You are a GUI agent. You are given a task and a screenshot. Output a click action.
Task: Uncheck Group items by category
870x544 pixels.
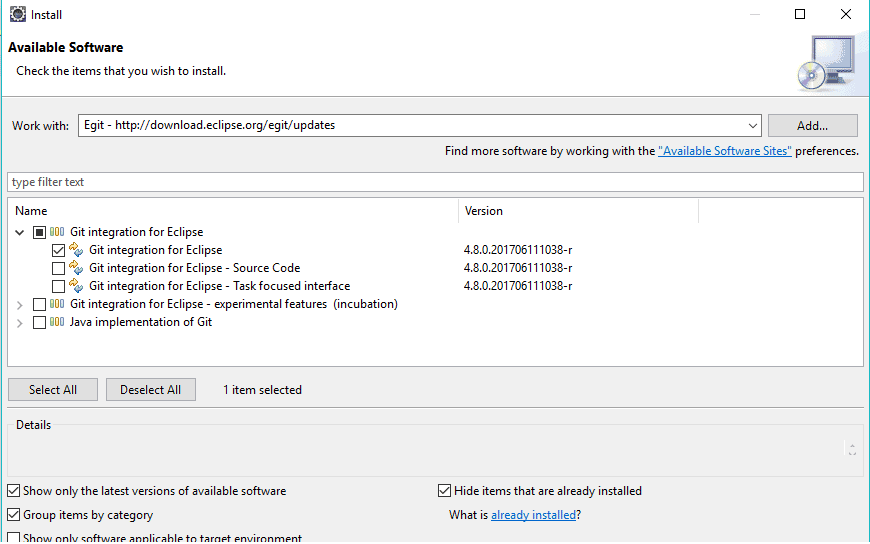tap(13, 515)
